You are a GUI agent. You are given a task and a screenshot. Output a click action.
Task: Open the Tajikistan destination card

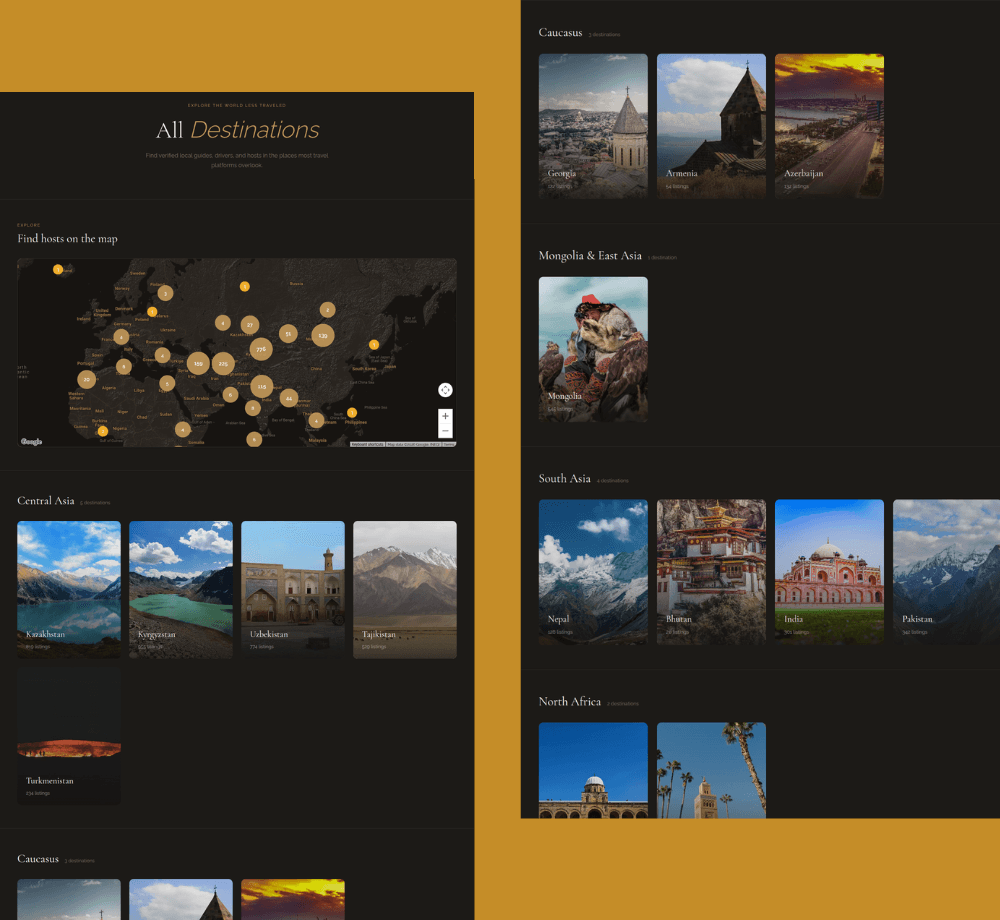tap(405, 589)
